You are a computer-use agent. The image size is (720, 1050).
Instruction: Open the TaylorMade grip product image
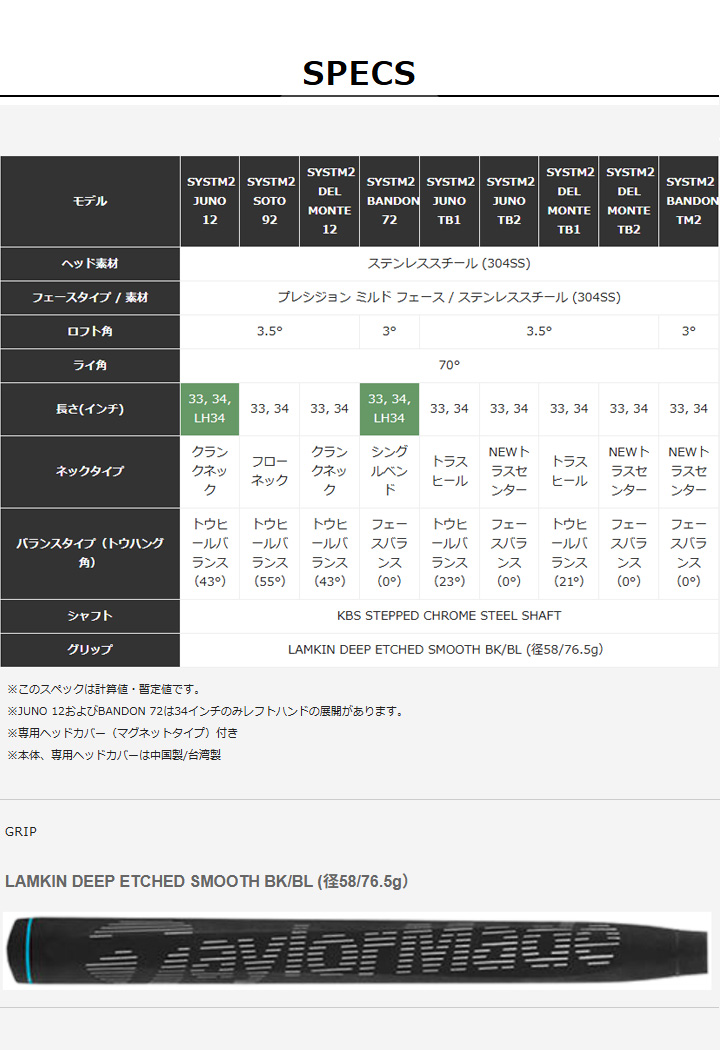click(x=357, y=951)
